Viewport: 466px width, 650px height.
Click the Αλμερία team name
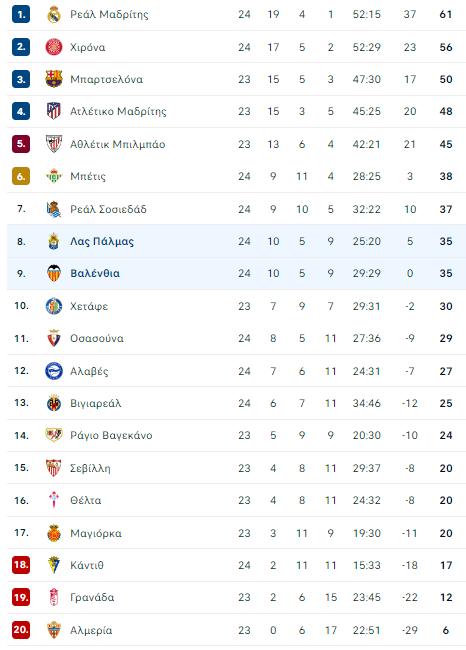(91, 630)
